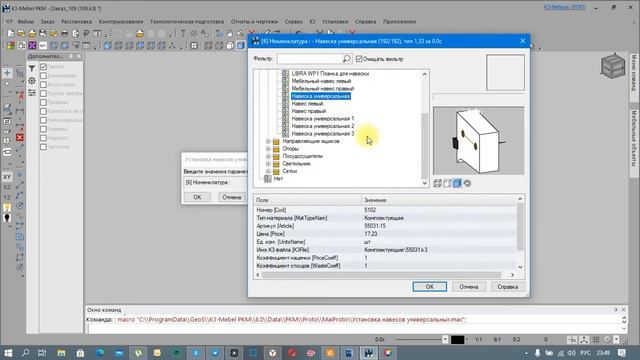This screenshot has height=360, width=640.
Task: Open the "Сервис" menu
Action: pos(293,22)
